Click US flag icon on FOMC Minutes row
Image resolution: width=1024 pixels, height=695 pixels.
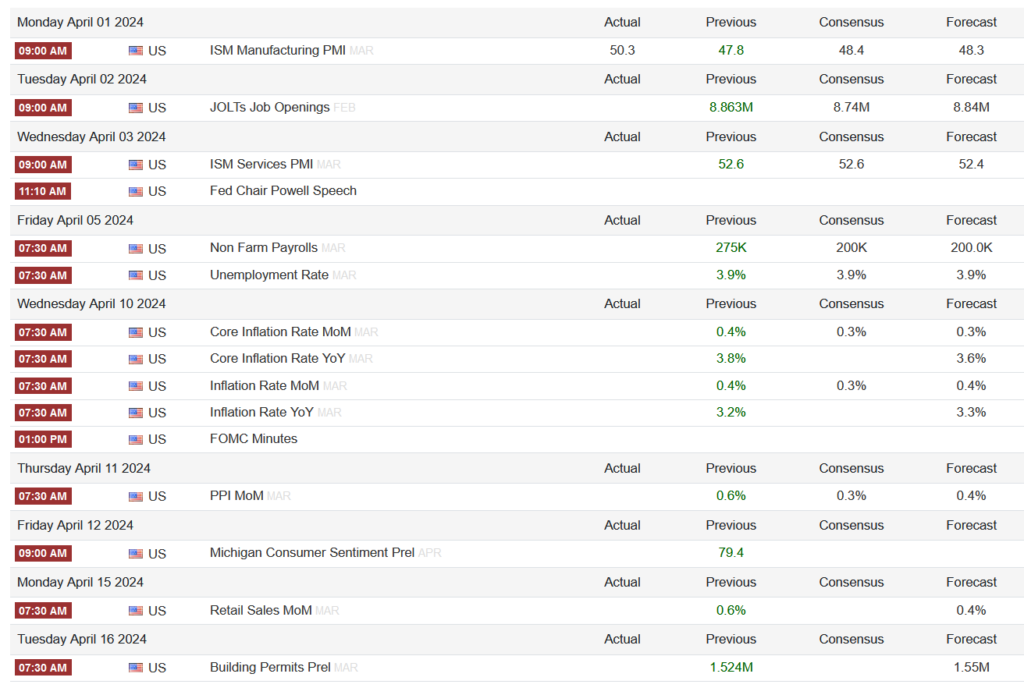point(135,439)
